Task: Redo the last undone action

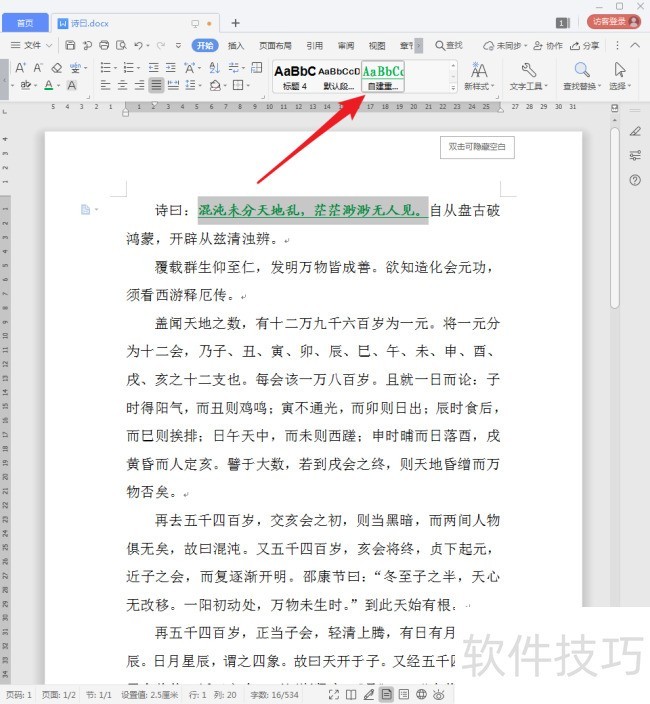Action: (161, 45)
